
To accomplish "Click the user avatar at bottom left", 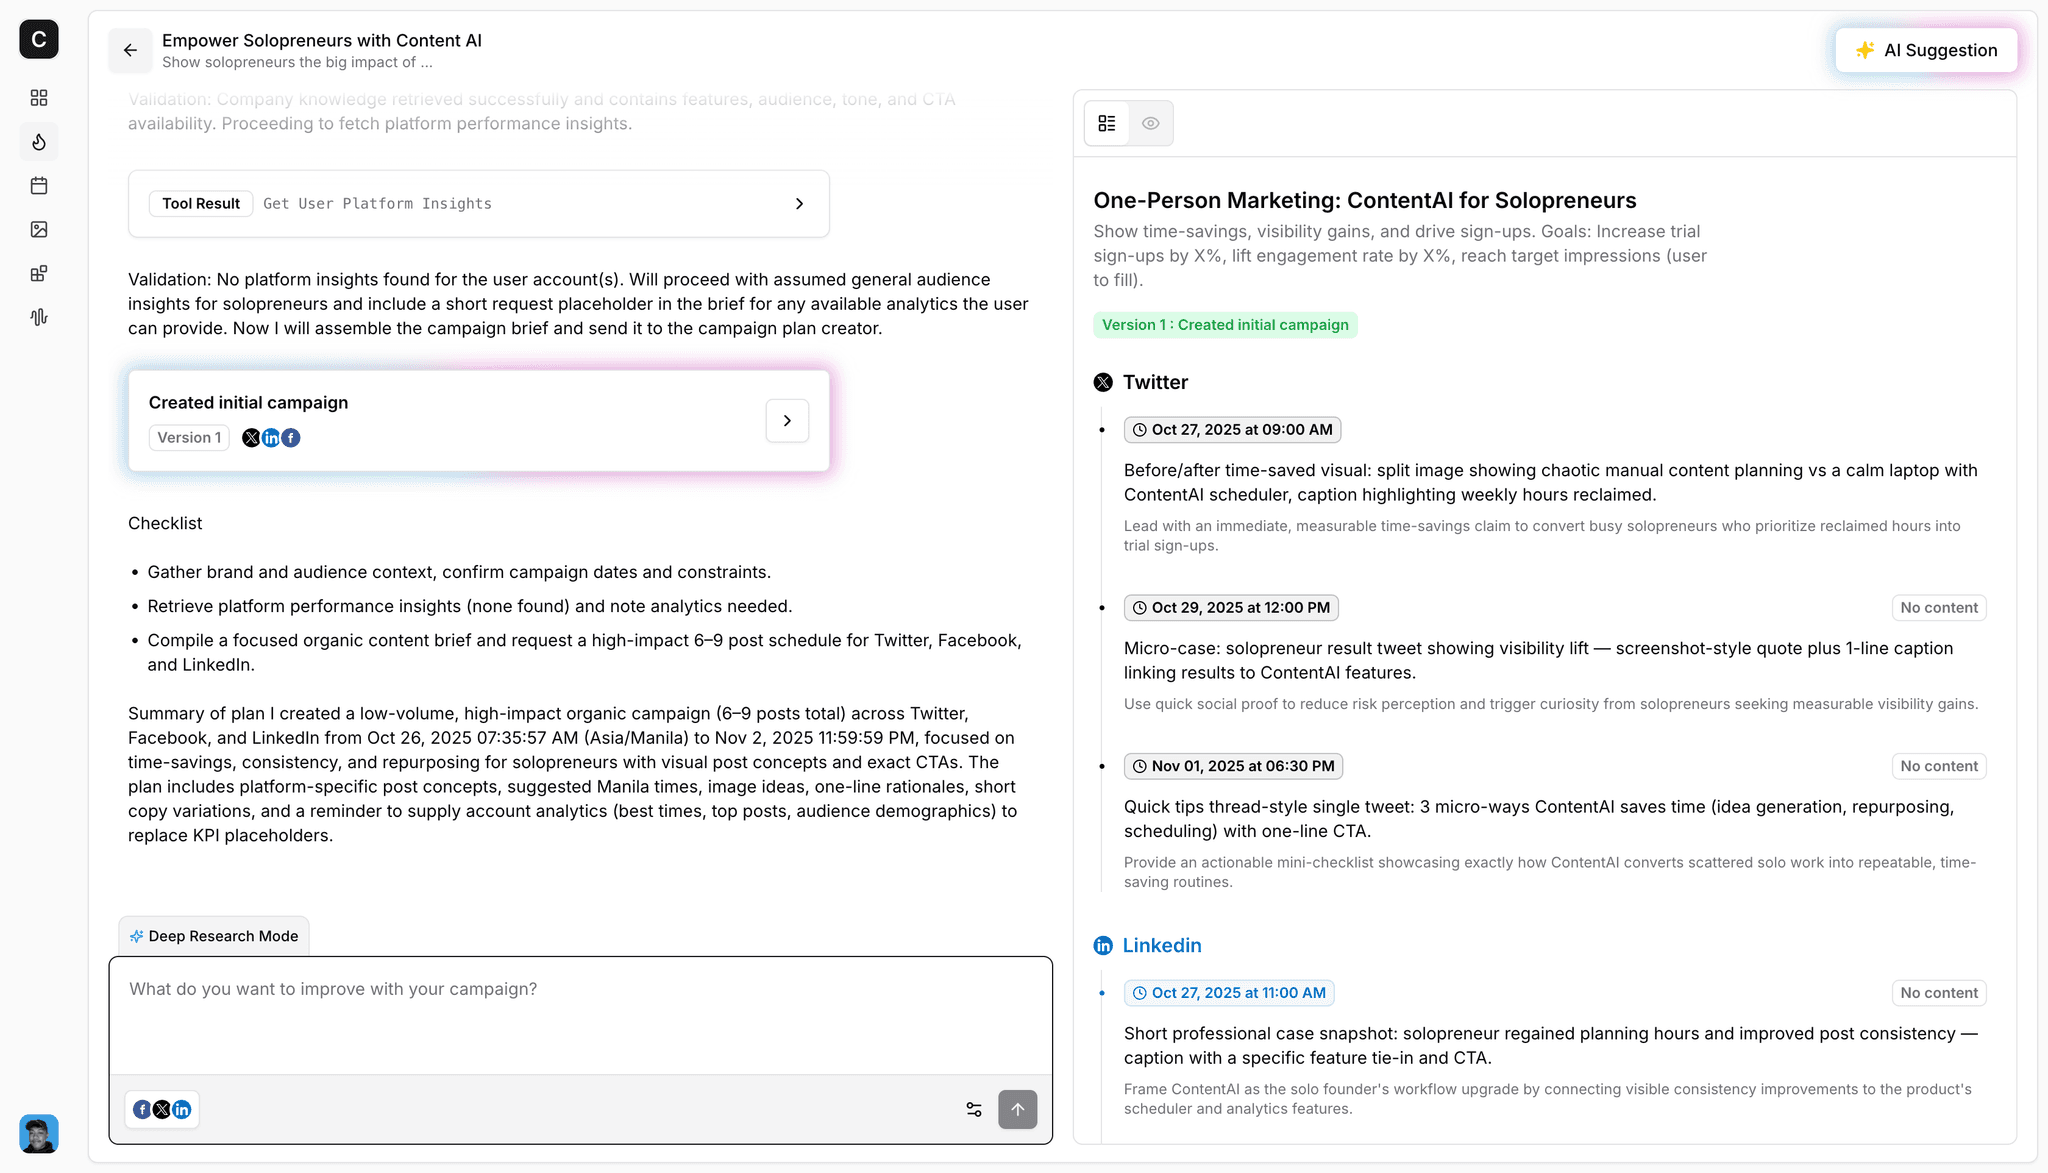I will coord(37,1133).
